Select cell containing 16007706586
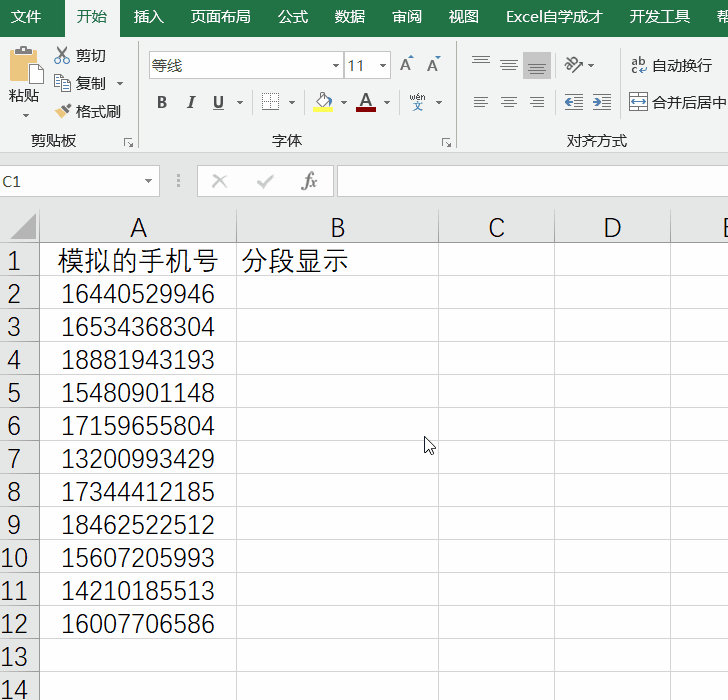This screenshot has height=700, width=728. pos(138,622)
